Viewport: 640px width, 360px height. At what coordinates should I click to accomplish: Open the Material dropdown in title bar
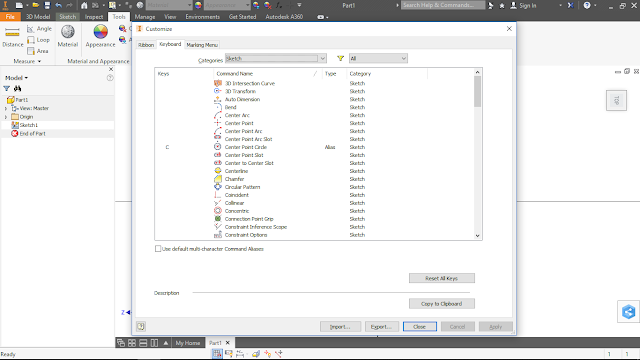pyautogui.click(x=169, y=5)
